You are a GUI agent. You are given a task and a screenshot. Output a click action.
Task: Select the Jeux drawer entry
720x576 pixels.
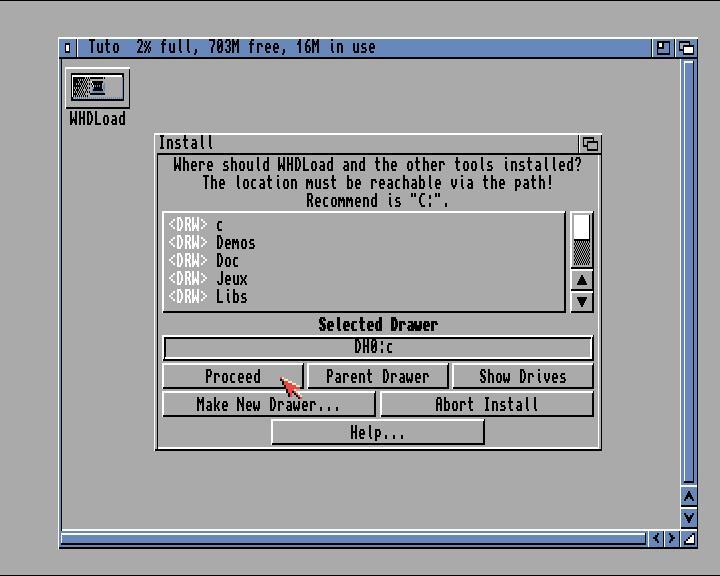click(364, 278)
